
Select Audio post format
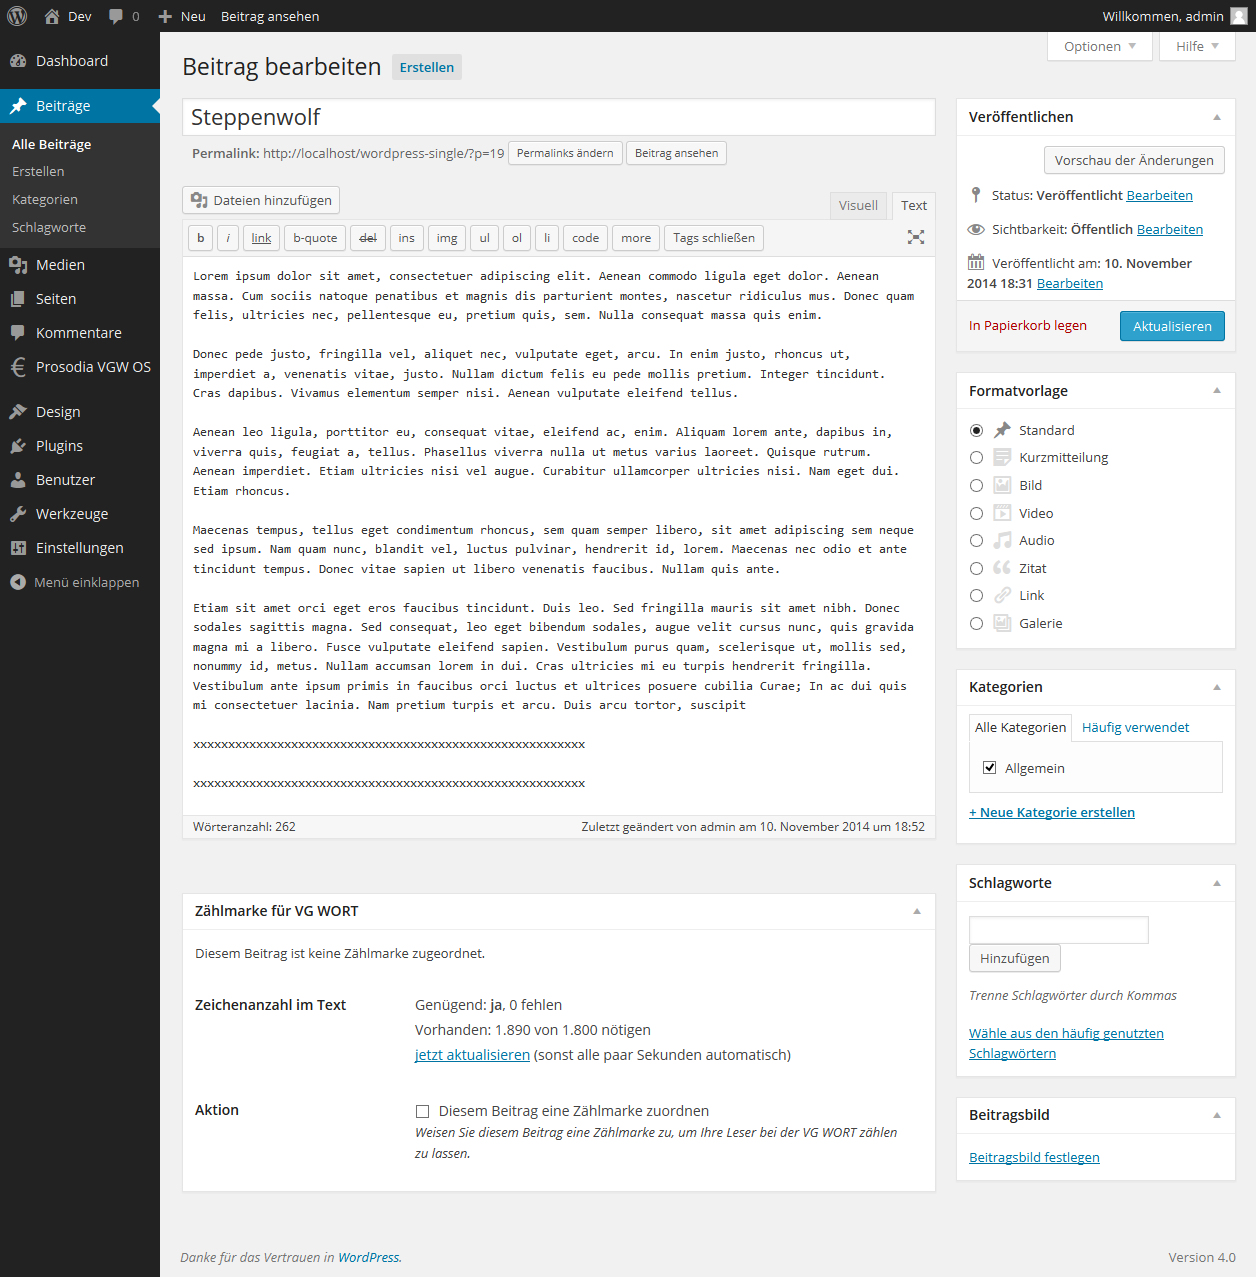click(x=977, y=540)
